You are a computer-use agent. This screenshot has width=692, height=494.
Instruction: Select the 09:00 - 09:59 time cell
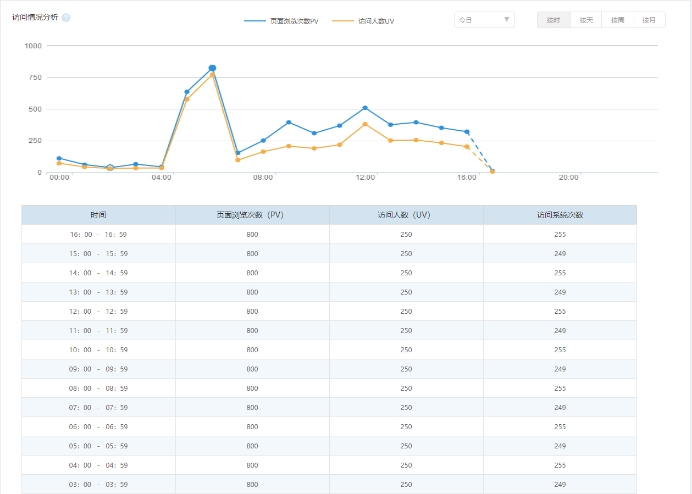(98, 369)
